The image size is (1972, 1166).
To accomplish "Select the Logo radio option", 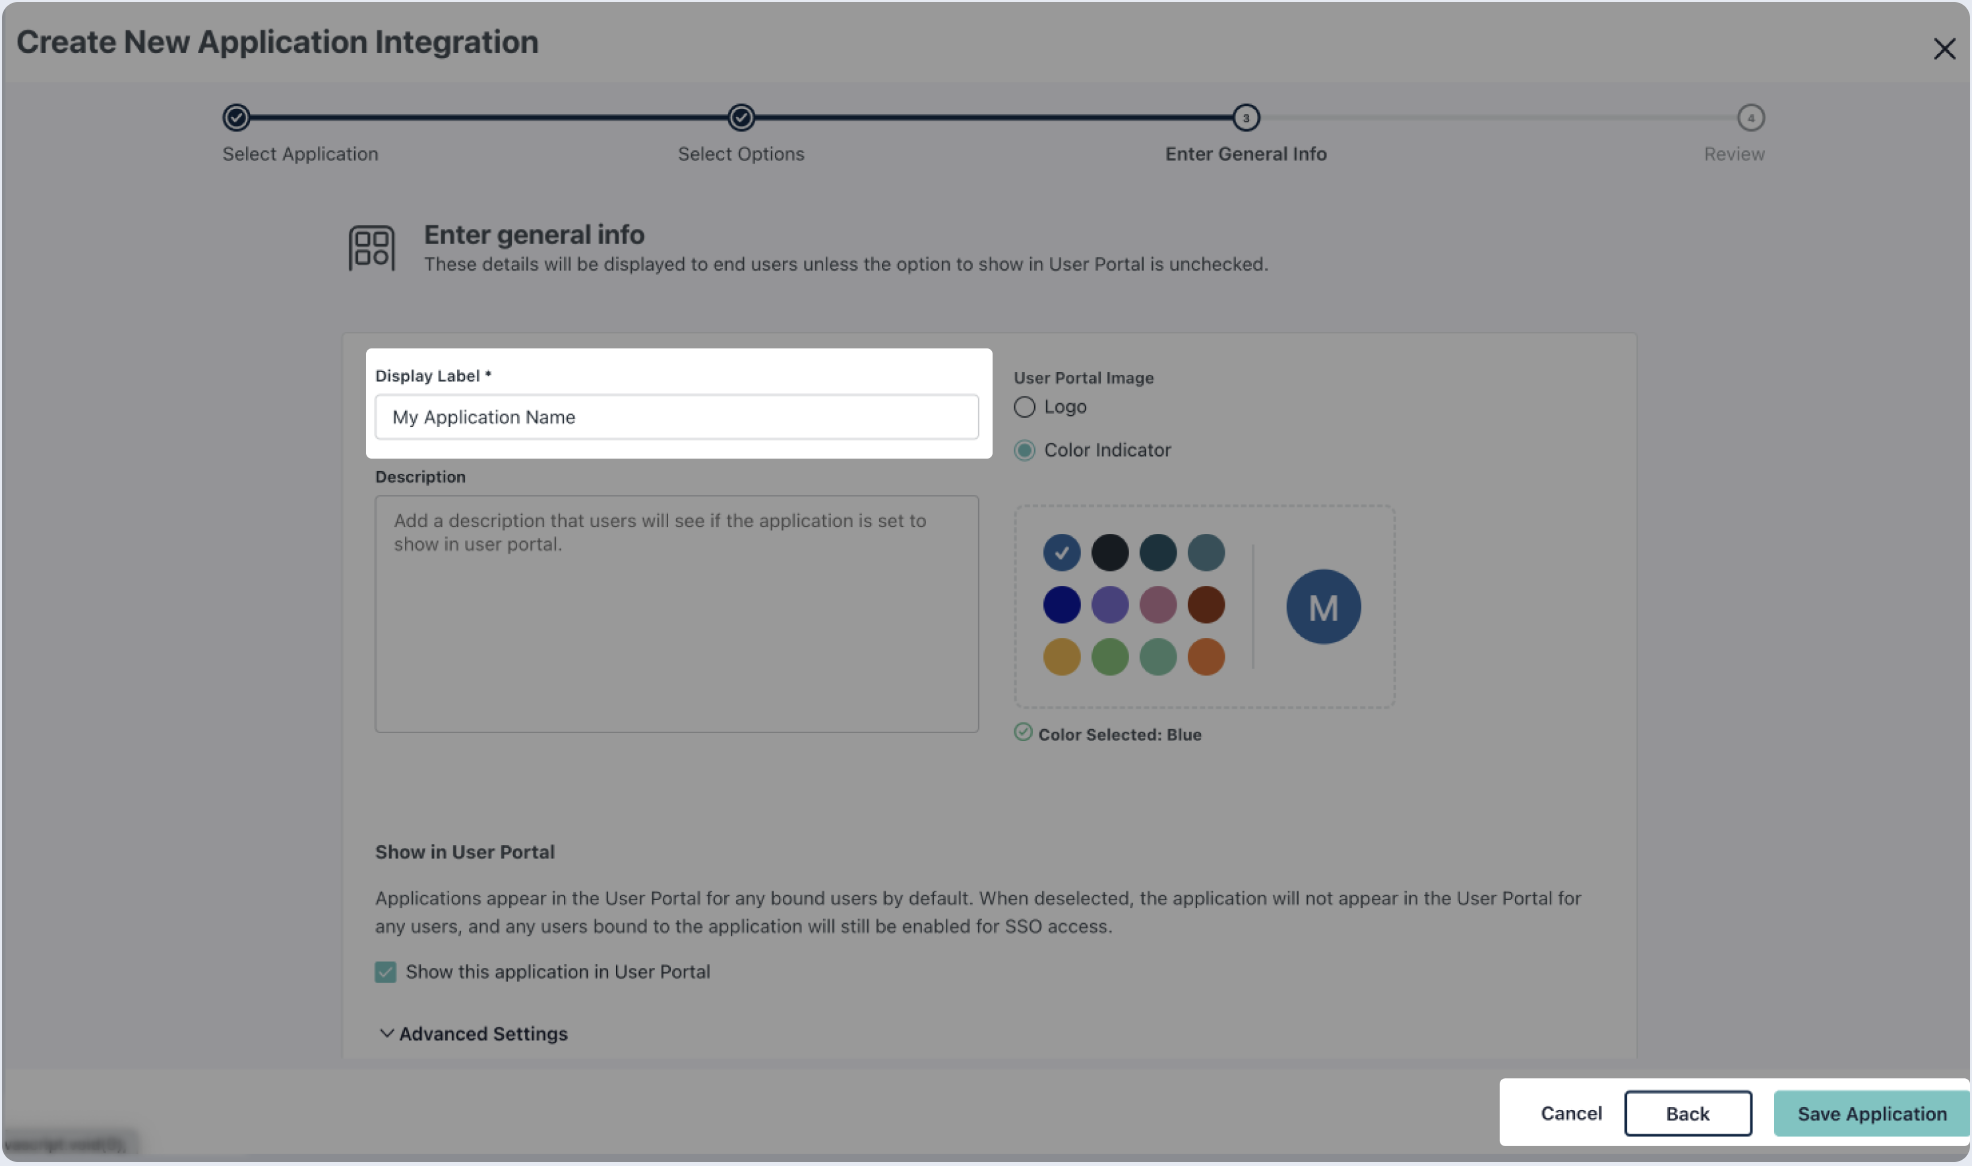I will (1024, 407).
